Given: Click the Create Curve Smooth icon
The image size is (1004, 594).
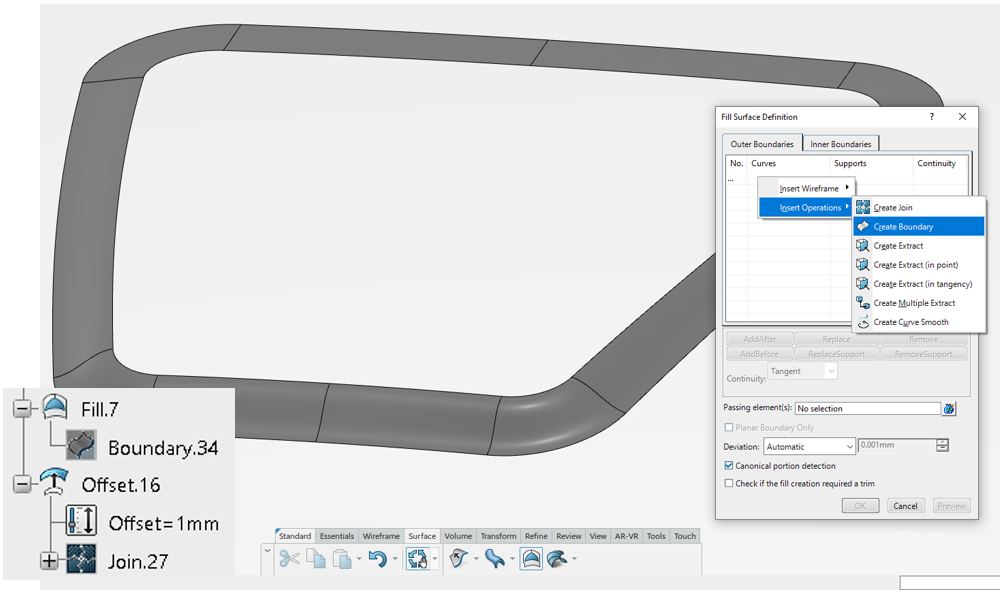Looking at the screenshot, I should tap(862, 322).
